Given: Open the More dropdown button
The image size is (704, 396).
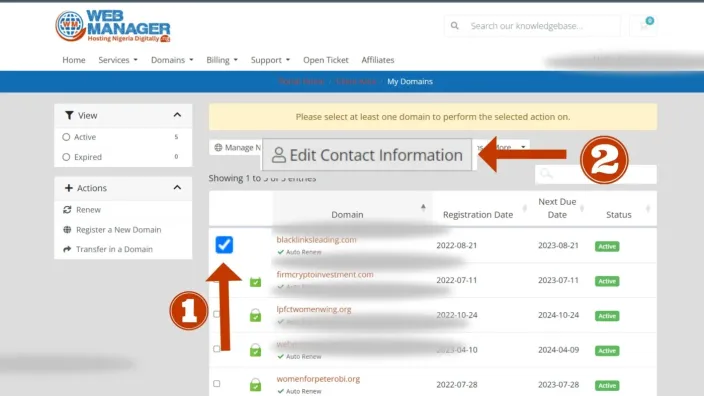Looking at the screenshot, I should (x=510, y=147).
